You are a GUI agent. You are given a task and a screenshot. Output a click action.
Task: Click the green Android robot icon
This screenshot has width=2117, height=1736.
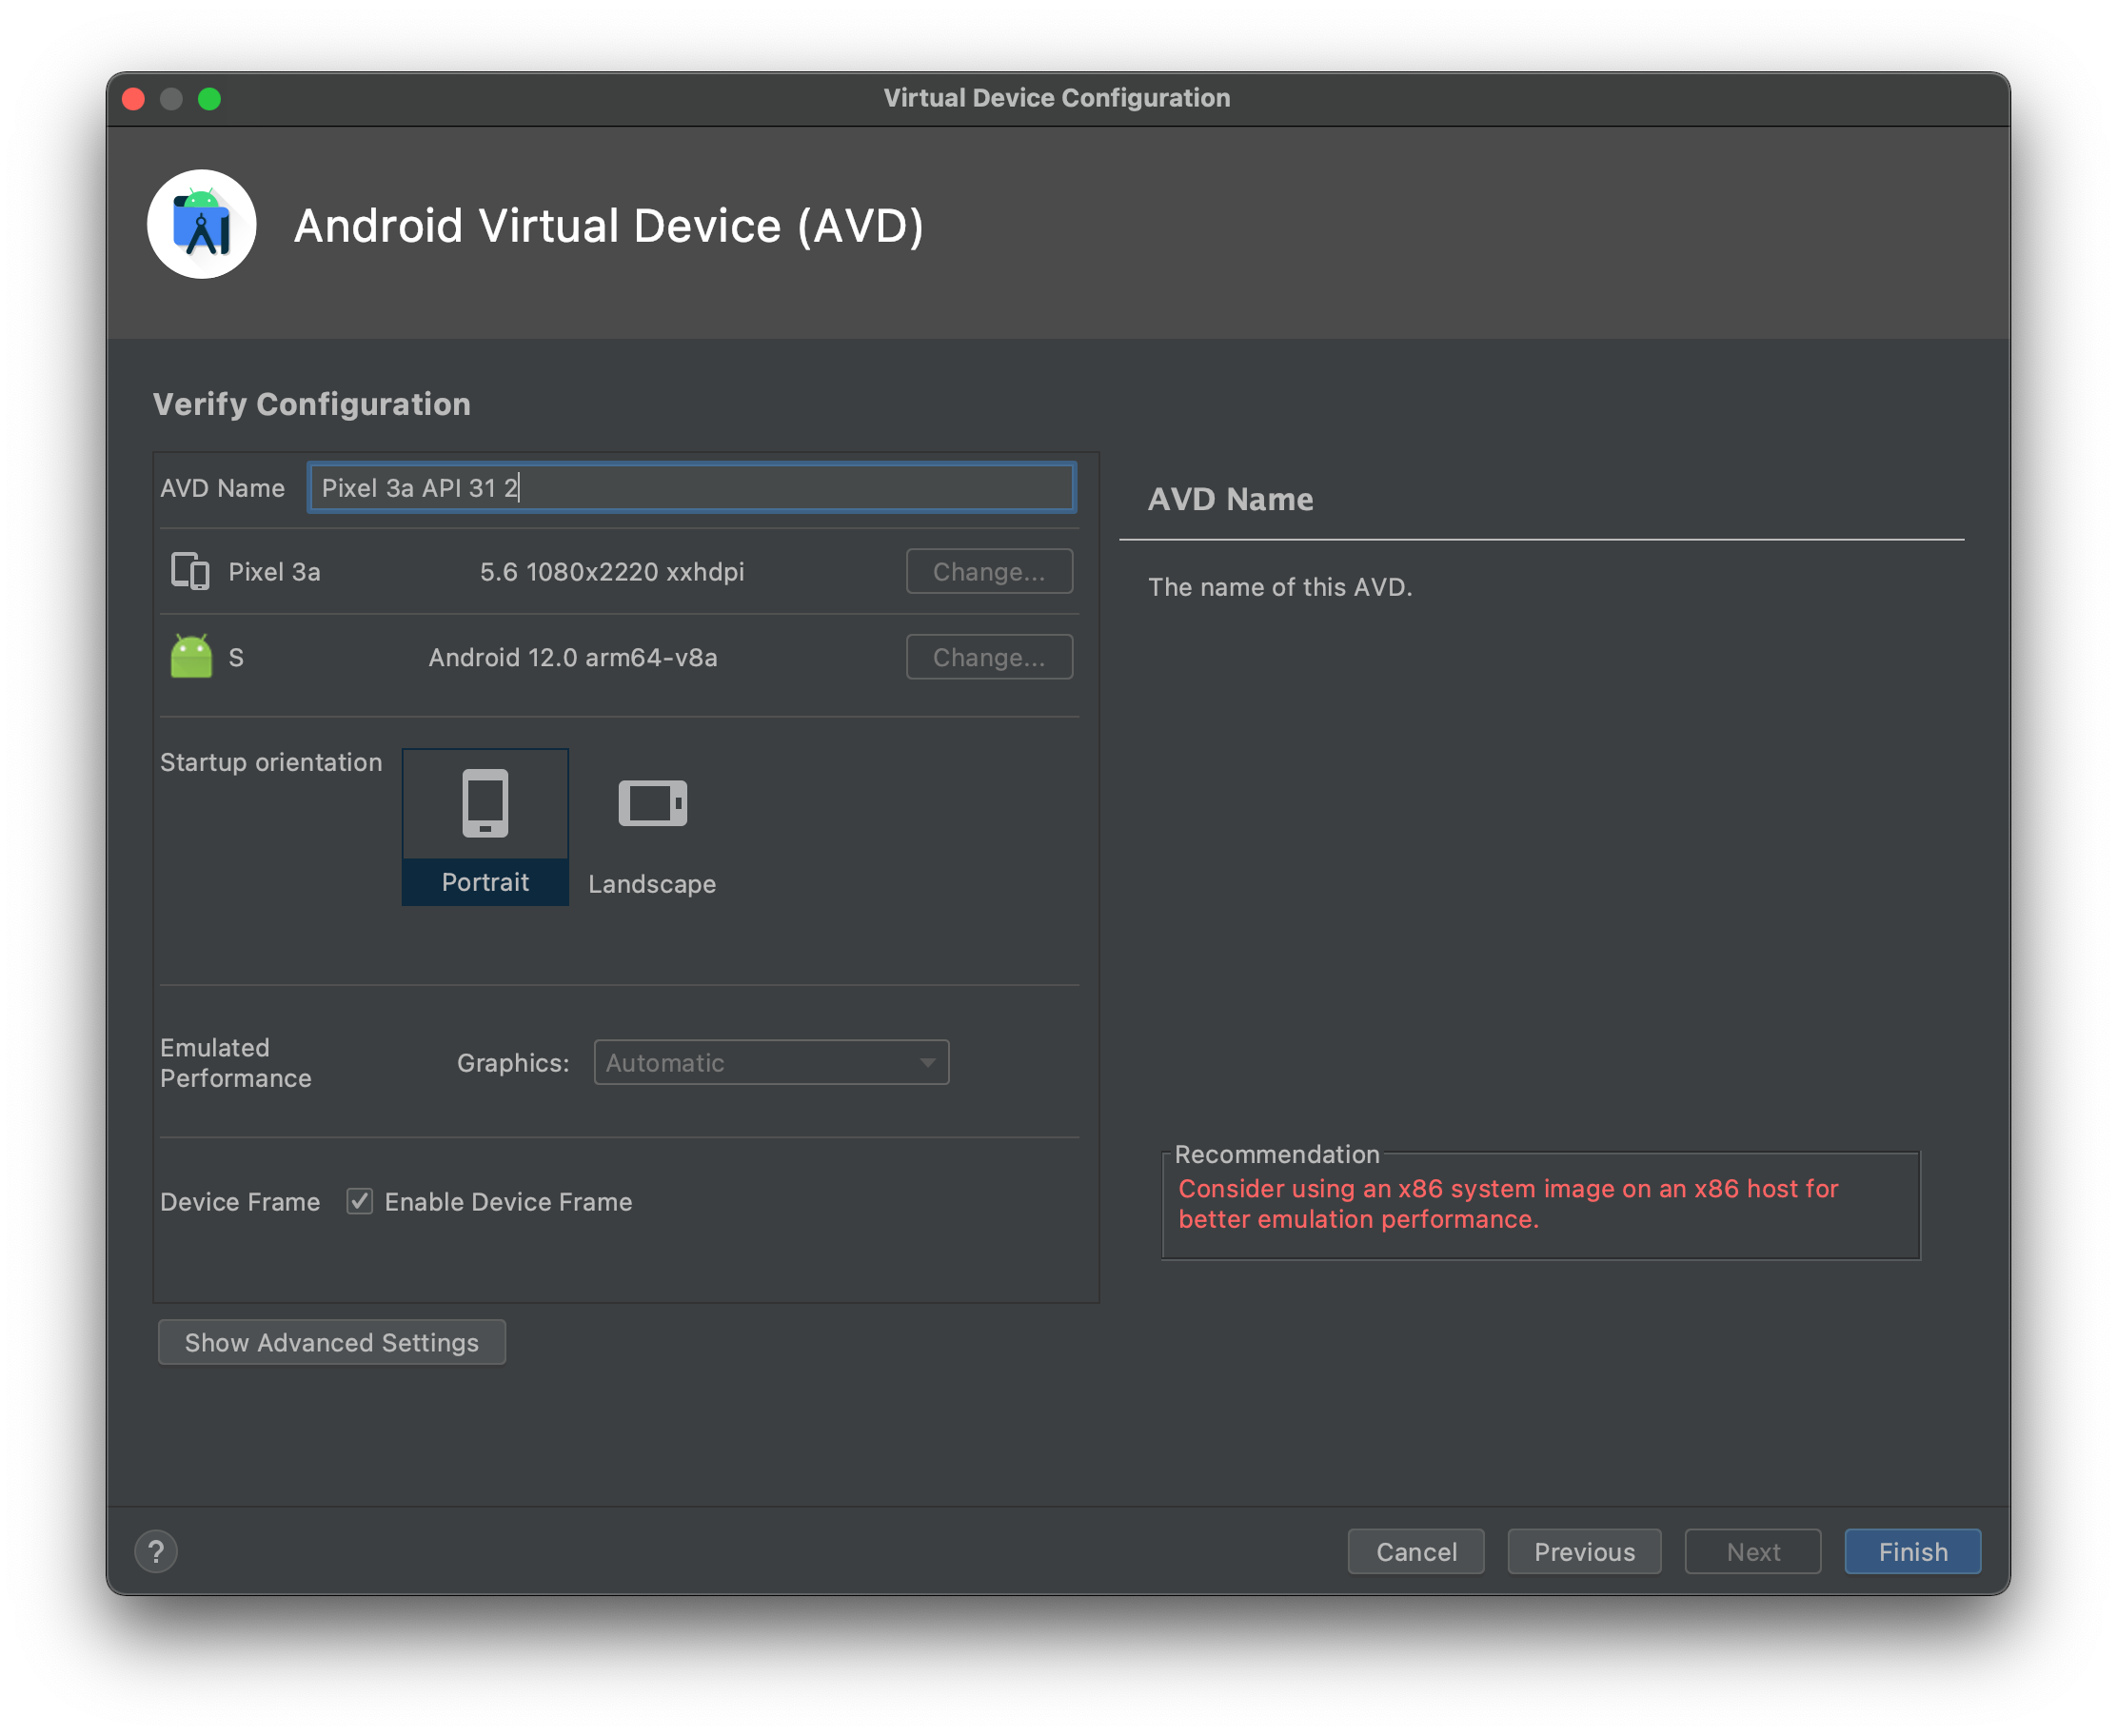click(x=191, y=657)
